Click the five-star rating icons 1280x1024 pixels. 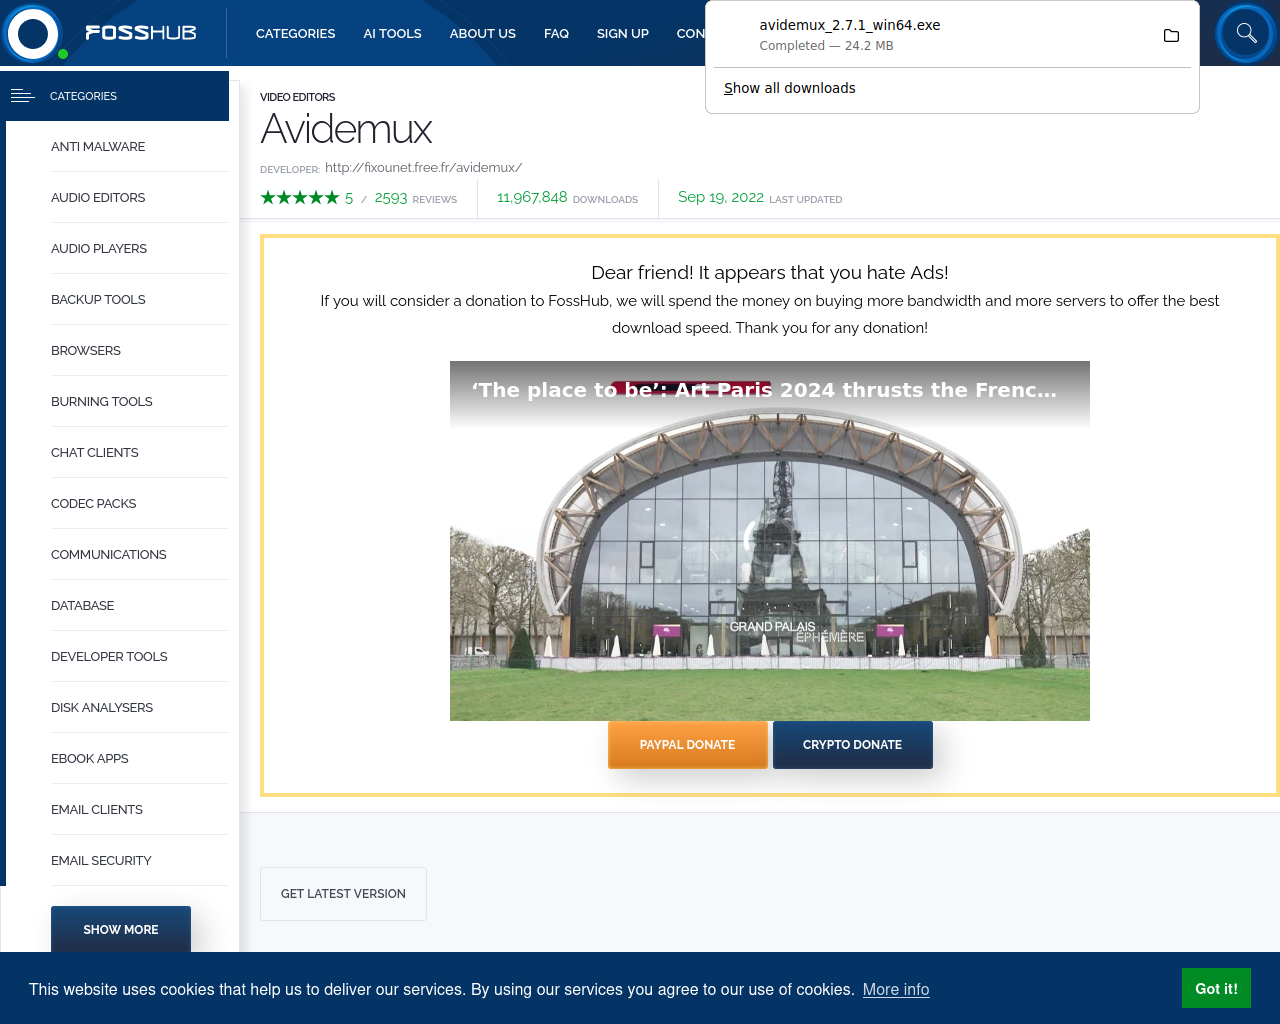(300, 198)
